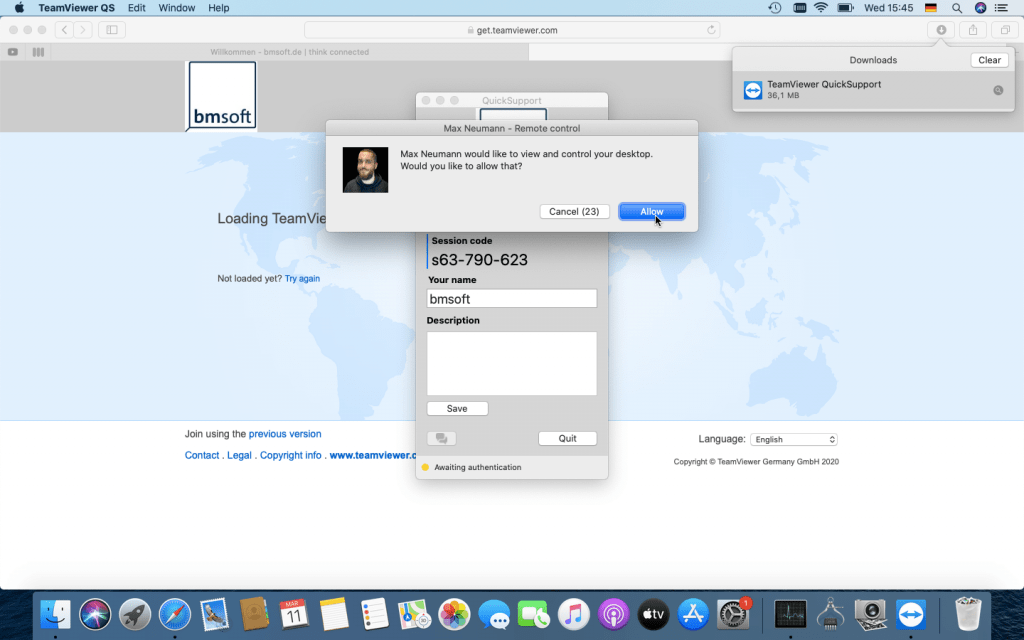1024x640 pixels.
Task: Click the bmsoft logo
Action: point(222,96)
